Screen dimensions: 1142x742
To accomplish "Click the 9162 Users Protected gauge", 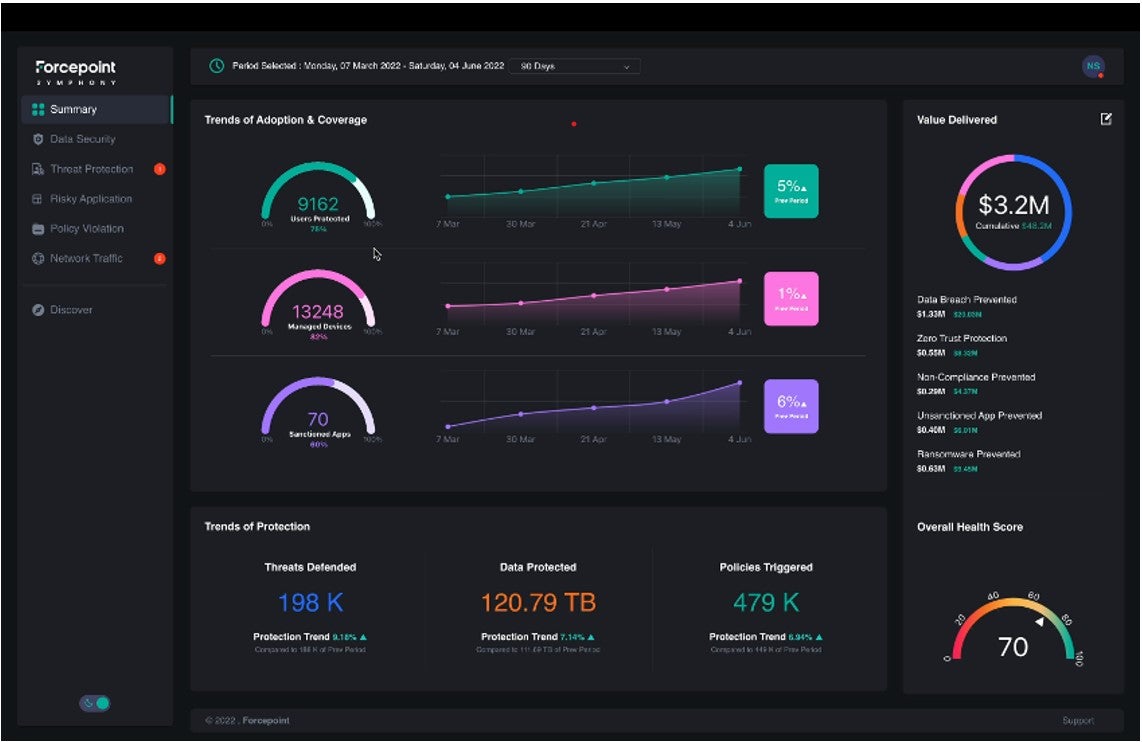I will (318, 195).
